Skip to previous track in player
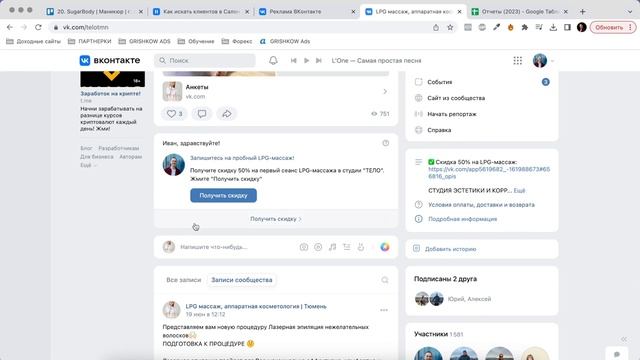Viewport: 640px width, 360px height. [293, 60]
